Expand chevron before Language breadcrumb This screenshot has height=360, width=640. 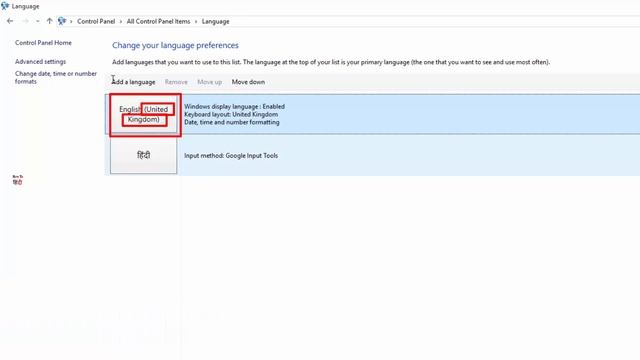point(196,21)
